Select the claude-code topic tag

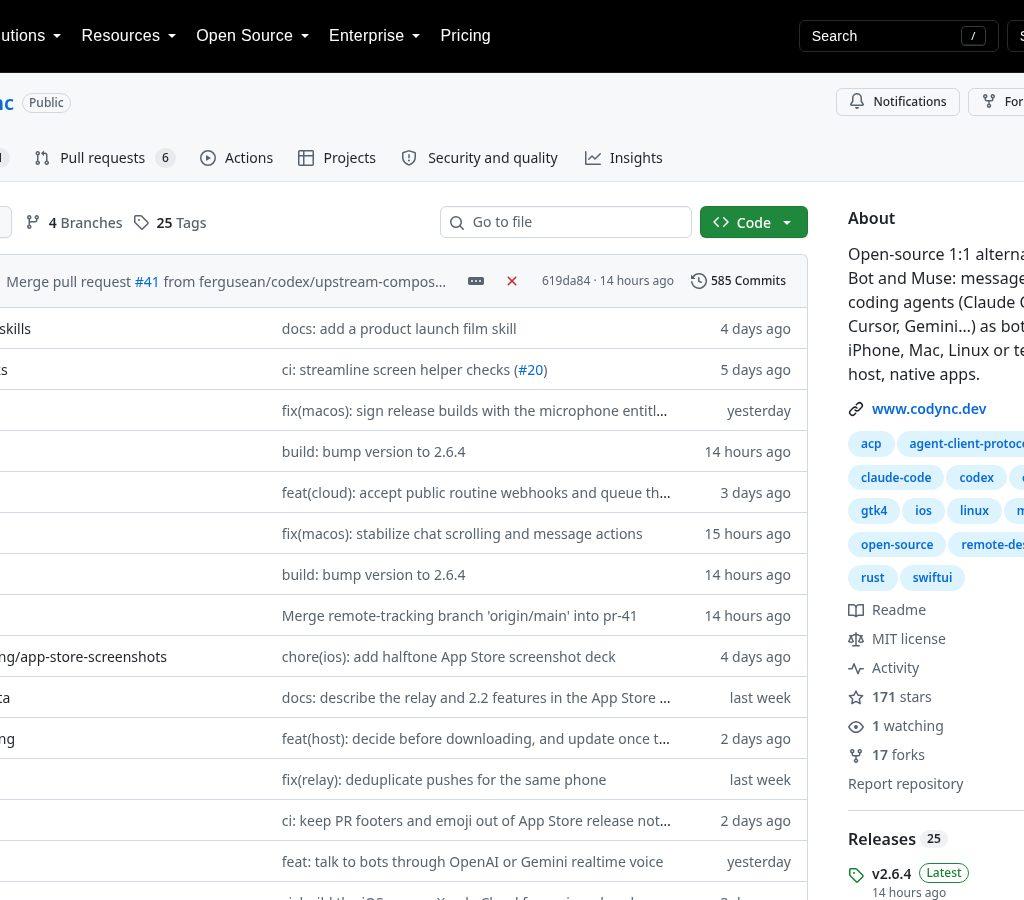click(x=895, y=477)
